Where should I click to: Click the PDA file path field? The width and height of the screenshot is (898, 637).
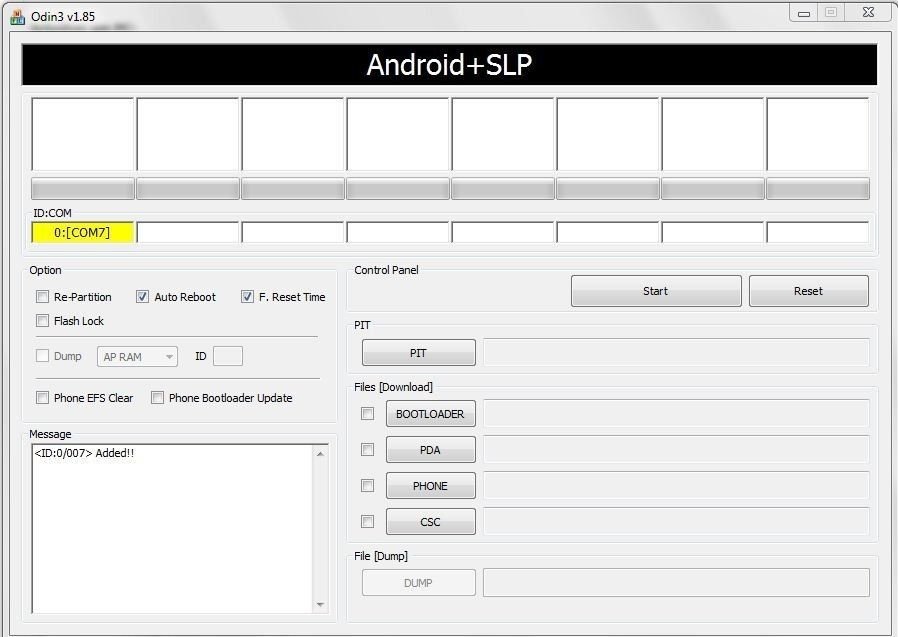676,450
